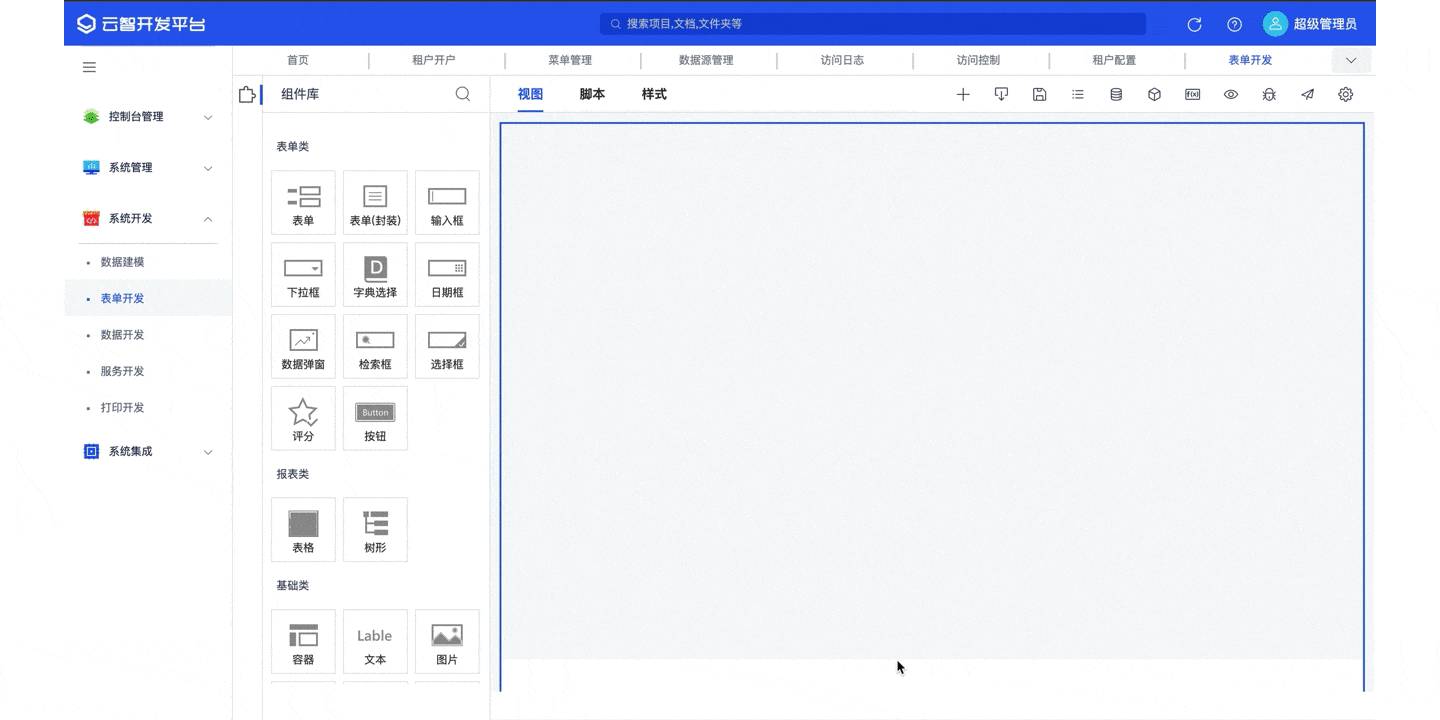
Task: Click the import download icon
Action: pyautogui.click(x=1001, y=94)
